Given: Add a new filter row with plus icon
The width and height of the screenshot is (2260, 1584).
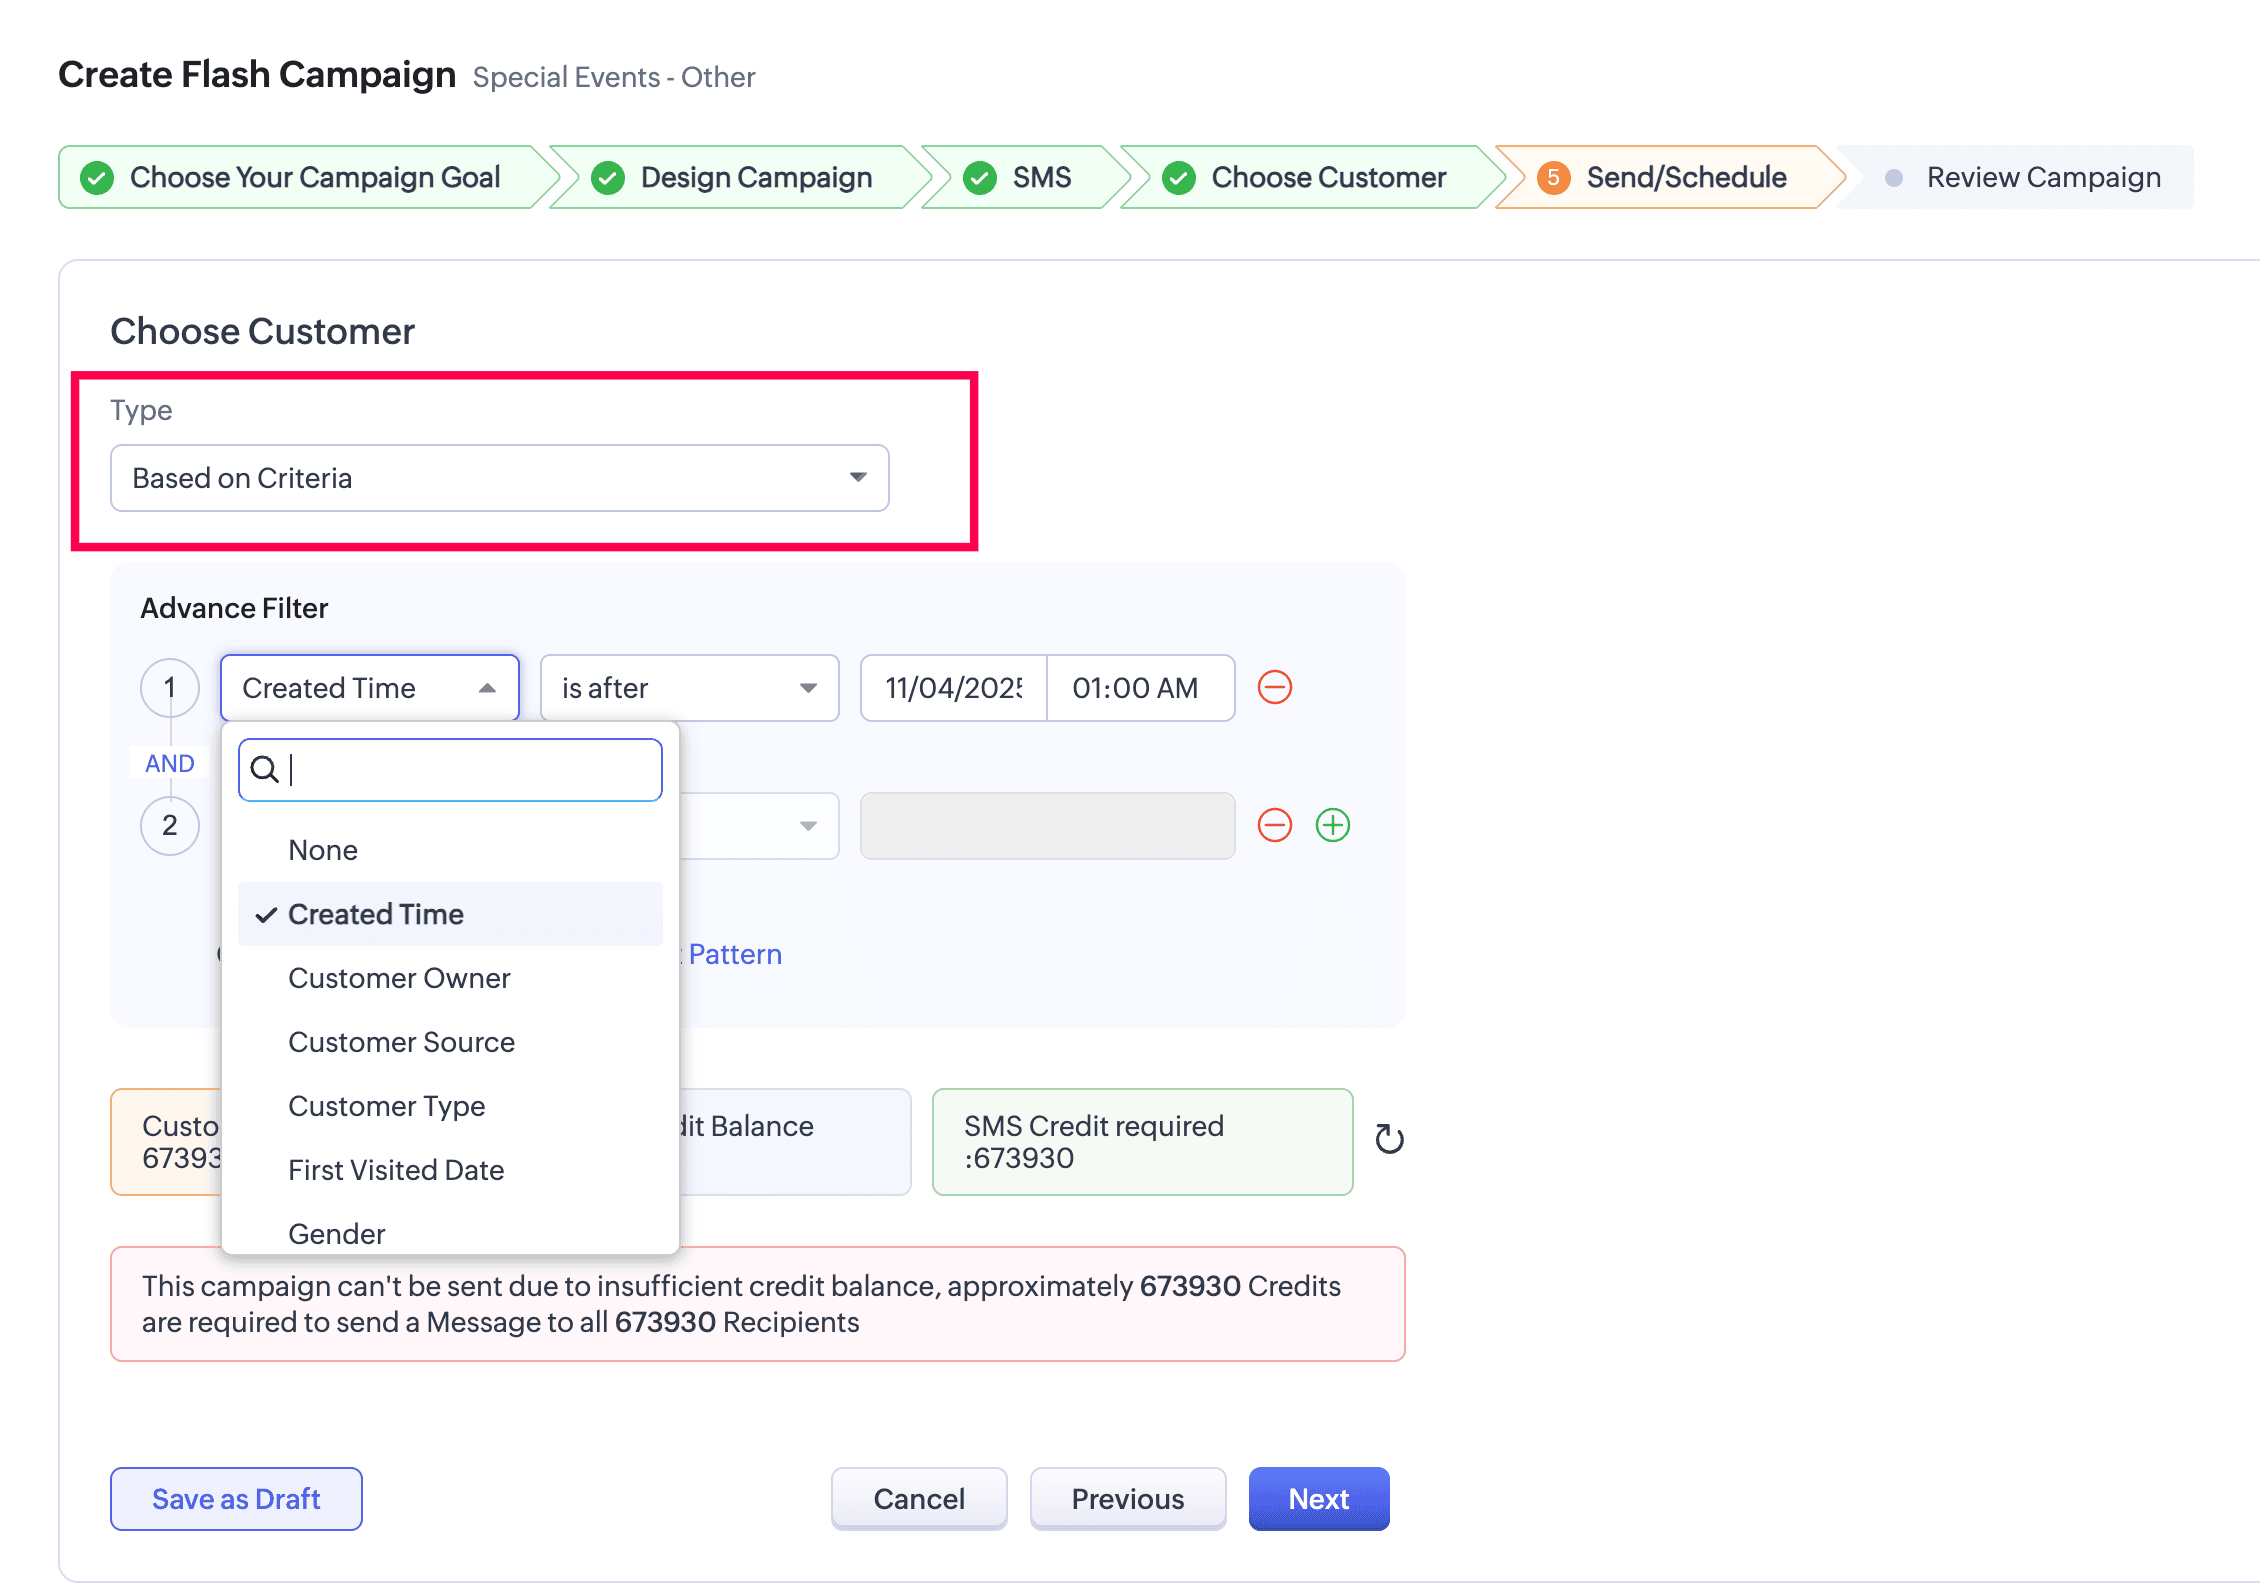Looking at the screenshot, I should click(x=1332, y=825).
